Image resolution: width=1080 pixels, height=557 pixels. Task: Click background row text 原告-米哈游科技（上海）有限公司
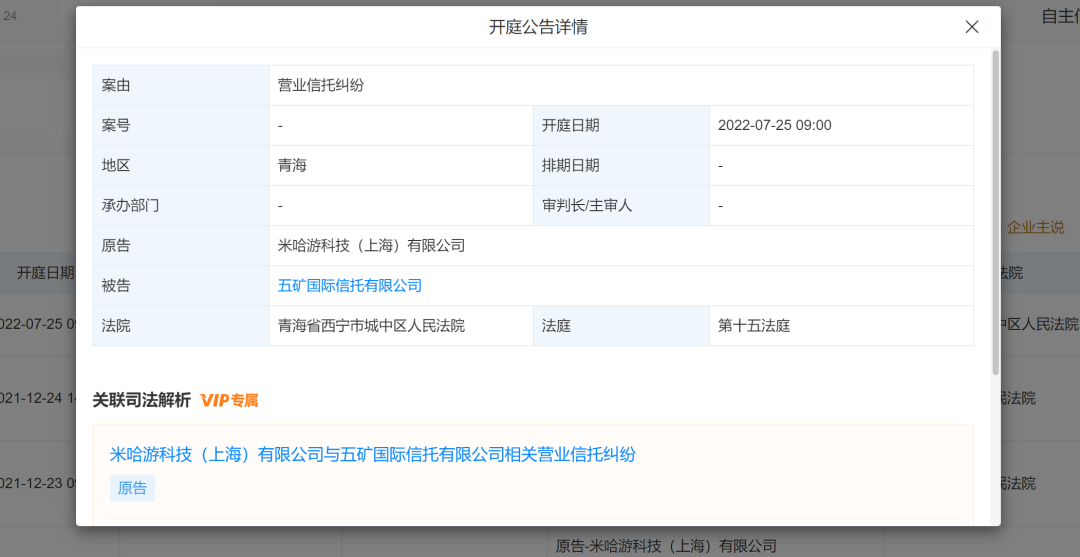coord(666,547)
